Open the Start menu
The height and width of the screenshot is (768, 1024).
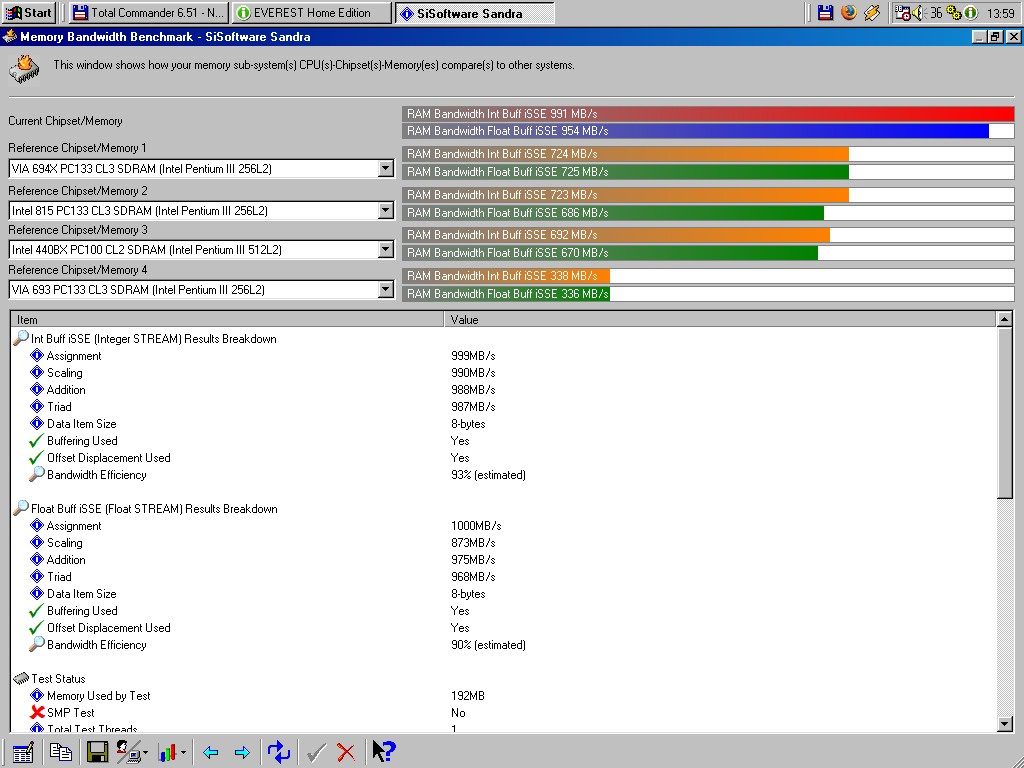tap(29, 12)
